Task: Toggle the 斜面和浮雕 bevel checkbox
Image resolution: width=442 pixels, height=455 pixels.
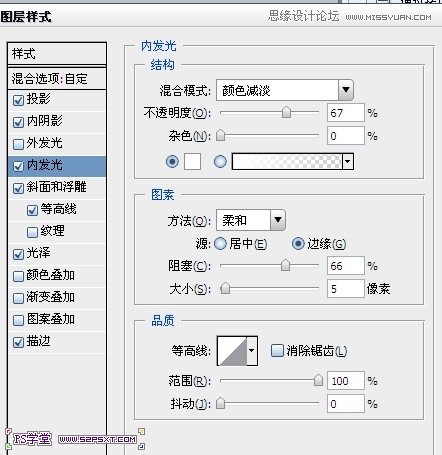Action: (18, 188)
